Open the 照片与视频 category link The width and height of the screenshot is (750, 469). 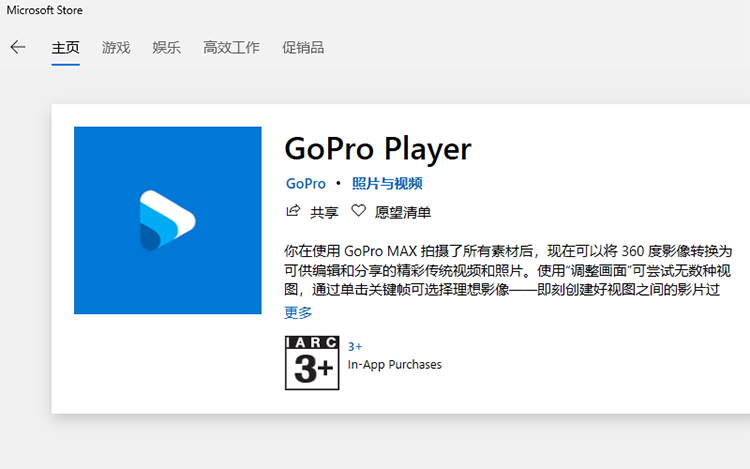coord(387,184)
